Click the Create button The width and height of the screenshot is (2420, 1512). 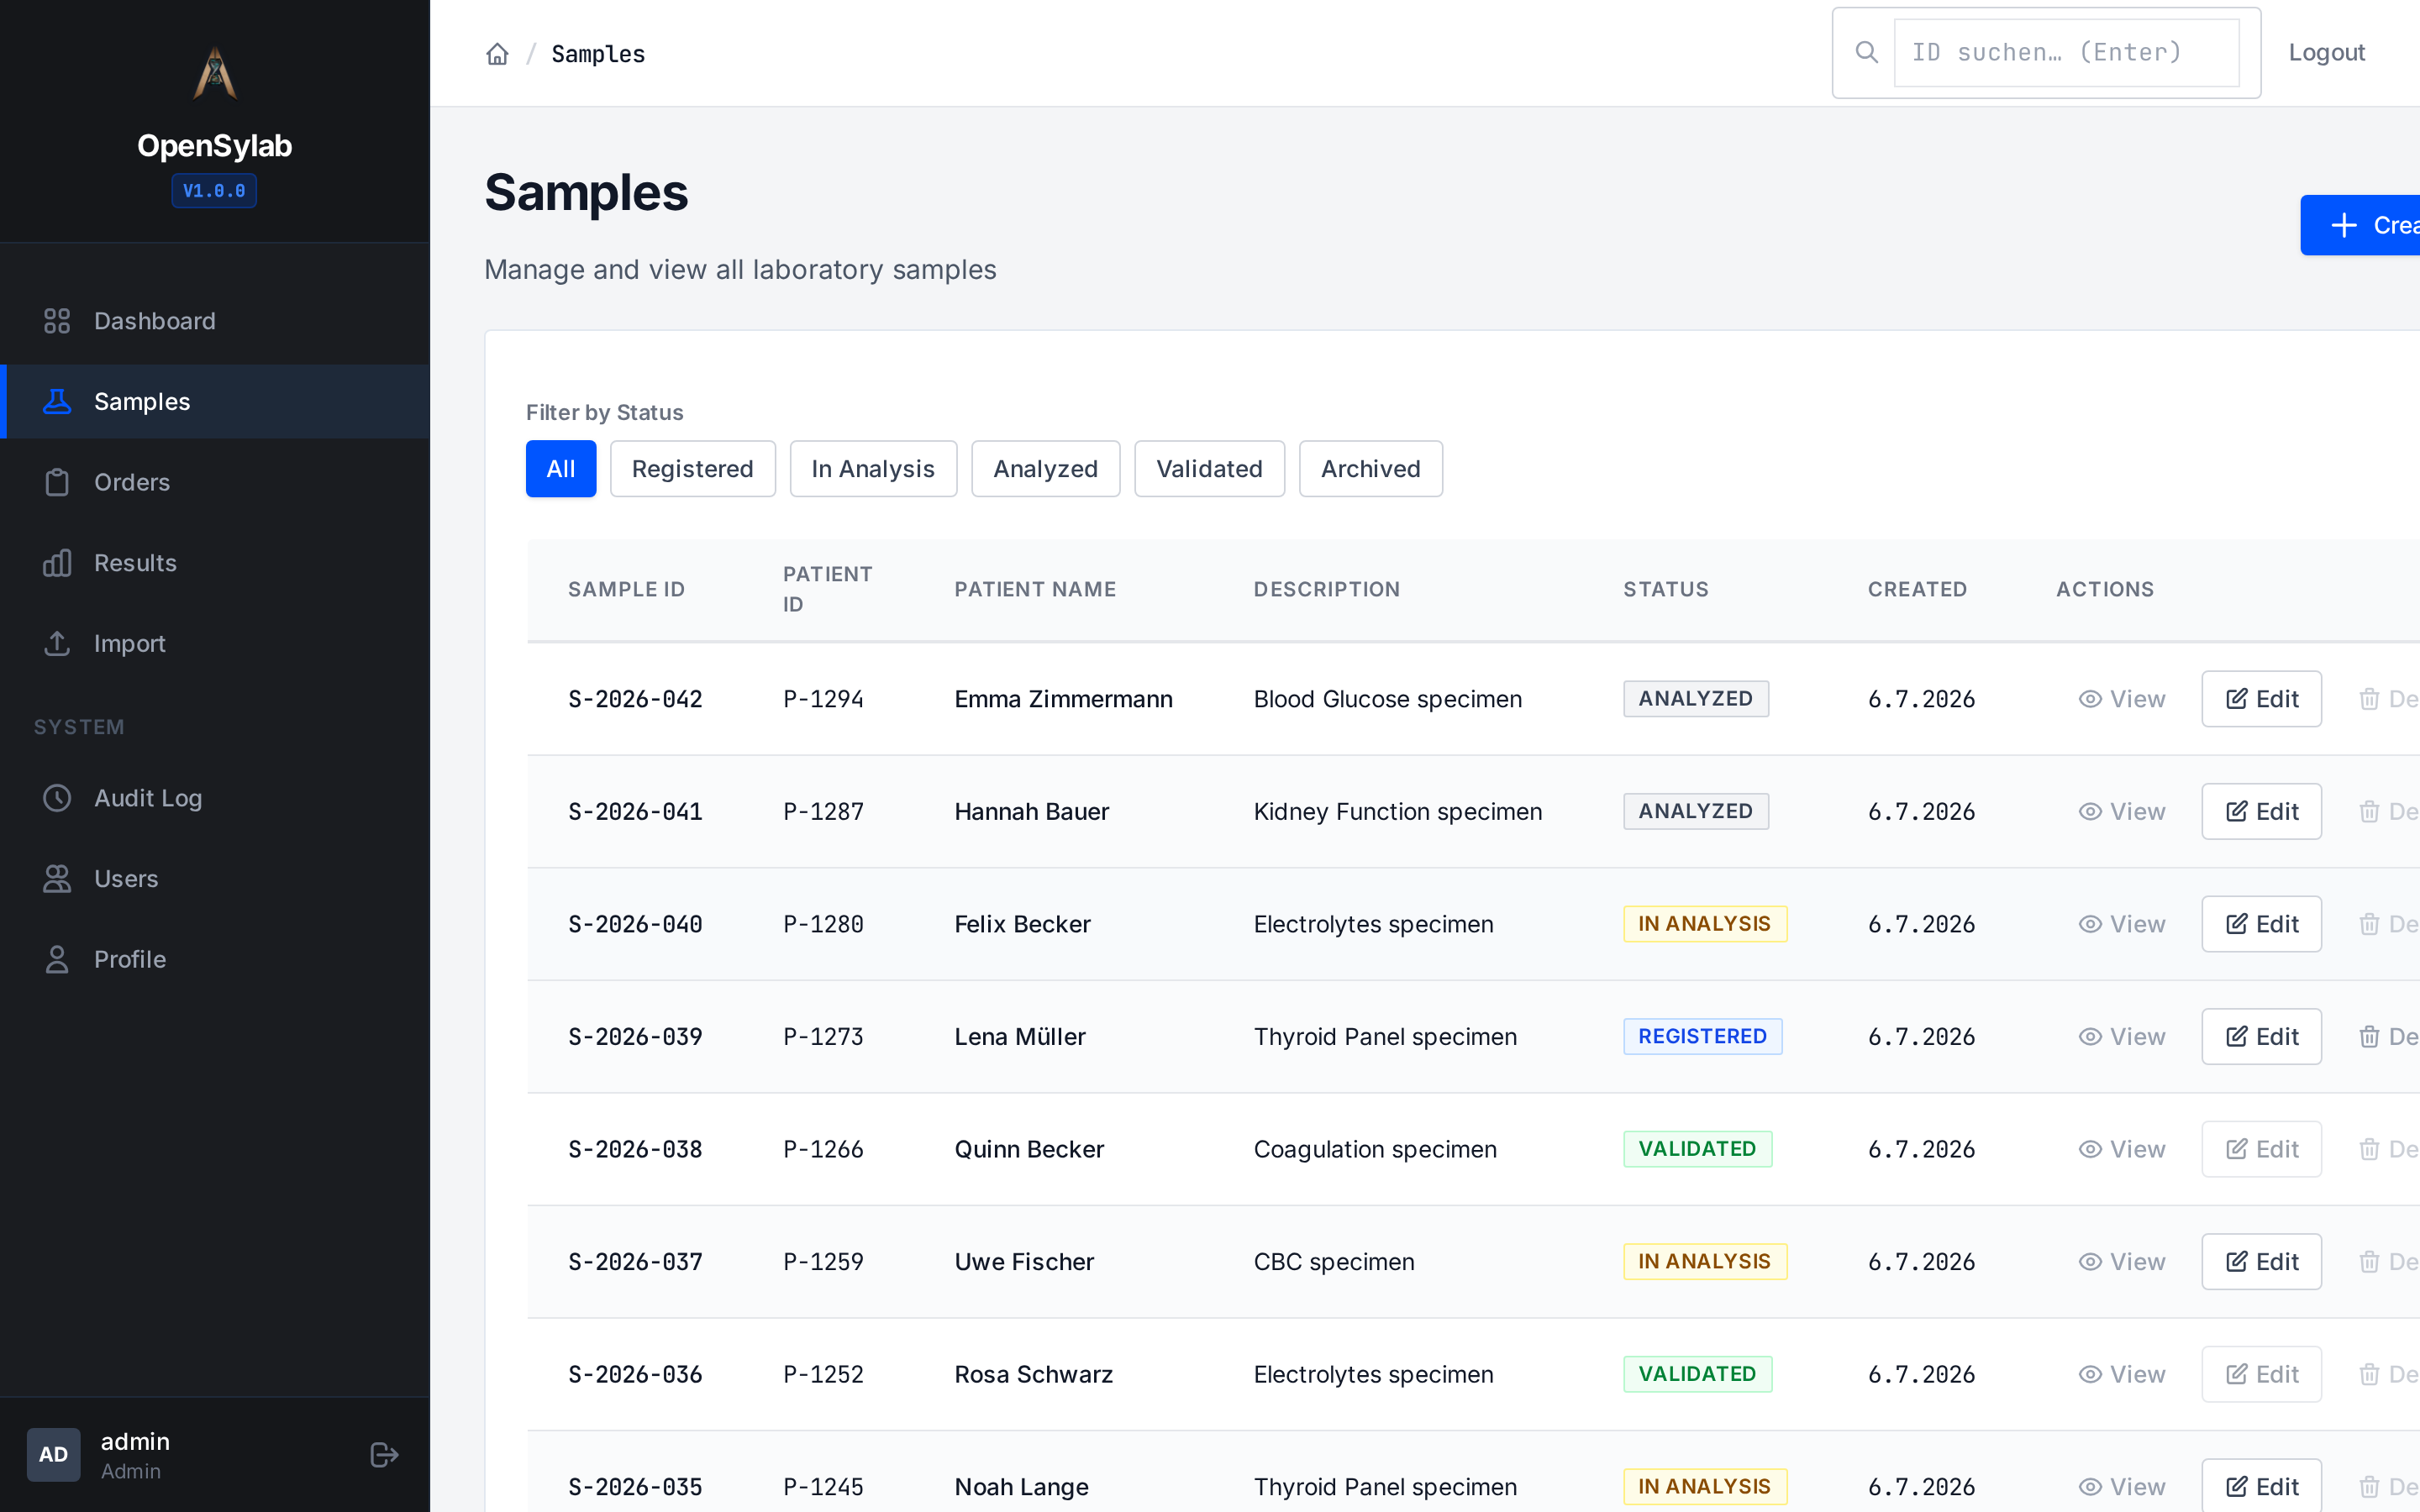tap(2360, 225)
